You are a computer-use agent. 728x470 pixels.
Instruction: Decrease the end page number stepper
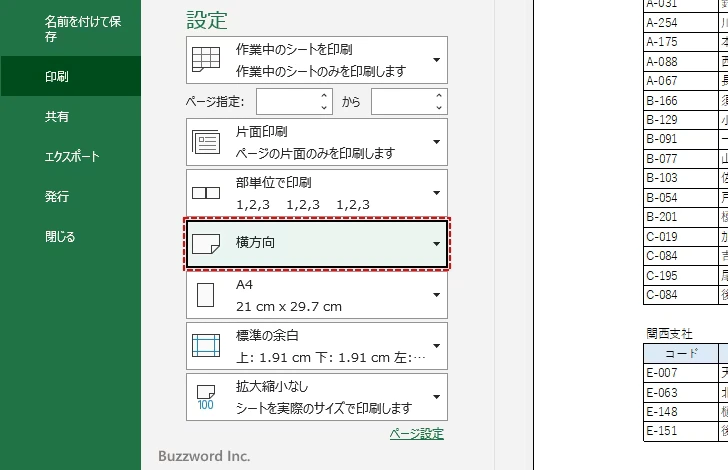tap(439, 107)
